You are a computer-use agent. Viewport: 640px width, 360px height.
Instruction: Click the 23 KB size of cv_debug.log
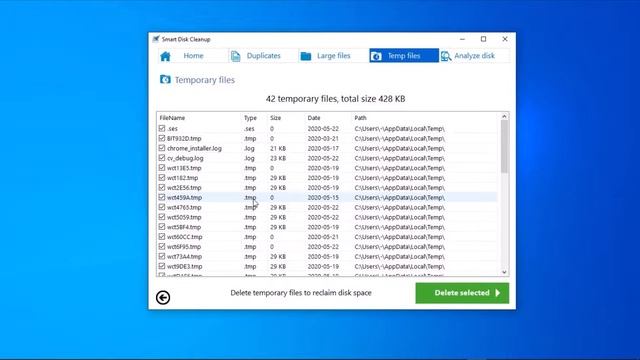(278, 158)
